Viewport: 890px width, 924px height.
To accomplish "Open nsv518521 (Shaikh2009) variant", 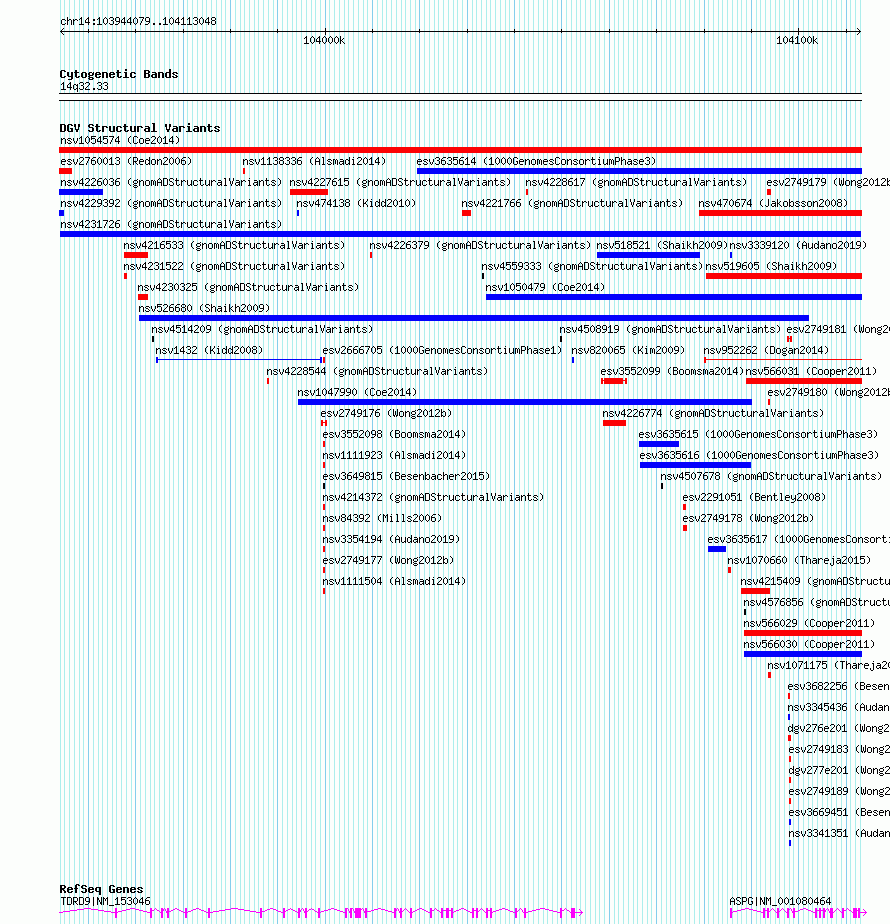I will (x=662, y=245).
